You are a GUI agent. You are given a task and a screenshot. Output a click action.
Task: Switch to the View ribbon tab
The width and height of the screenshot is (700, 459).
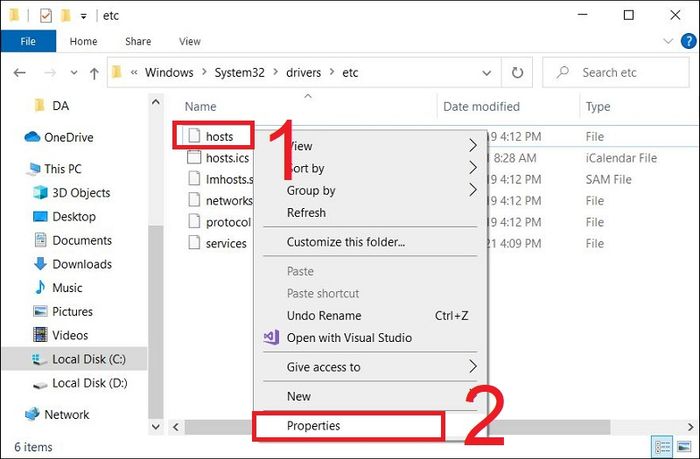pyautogui.click(x=190, y=42)
